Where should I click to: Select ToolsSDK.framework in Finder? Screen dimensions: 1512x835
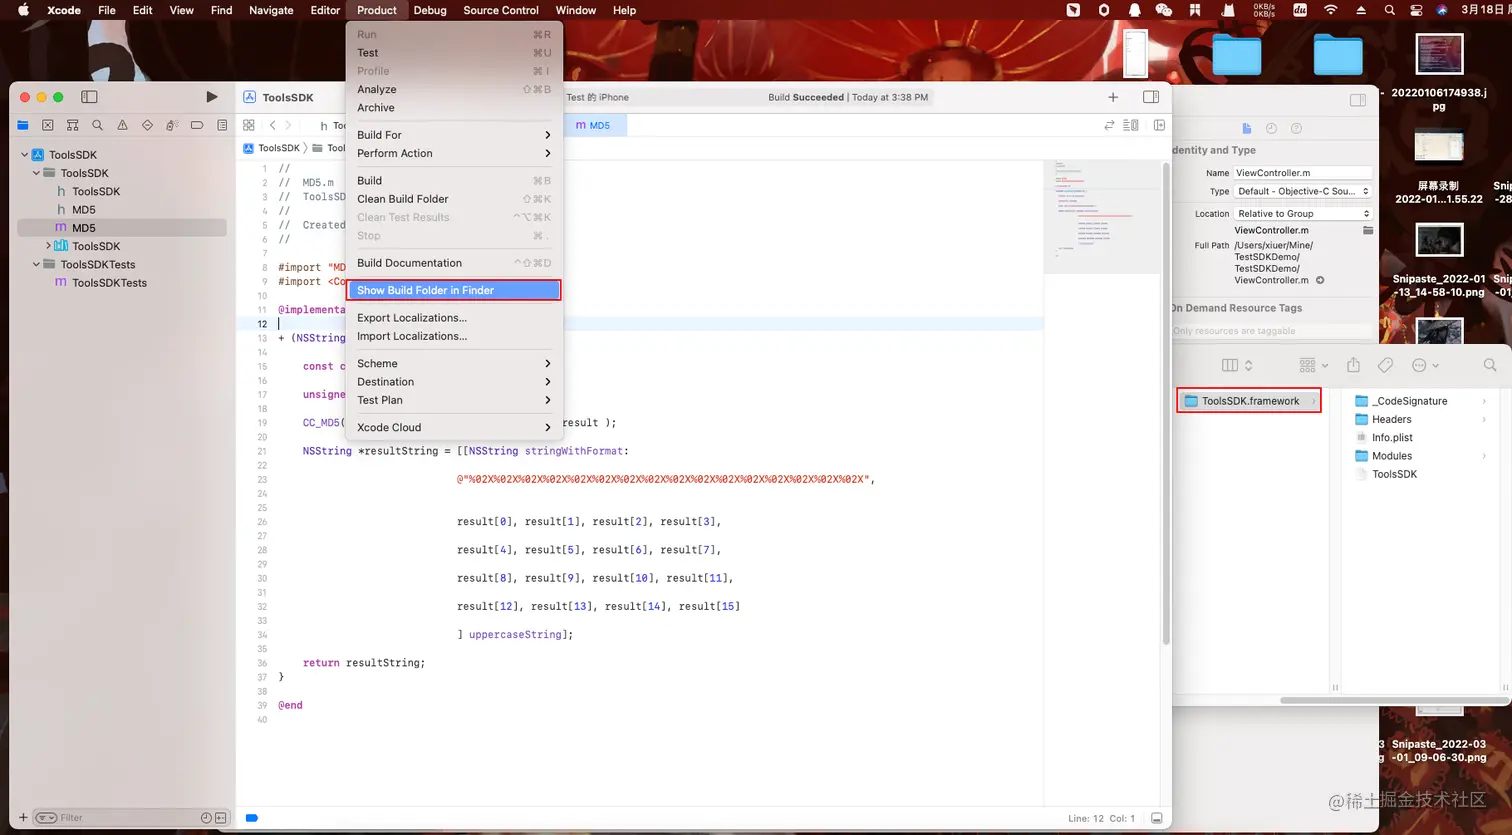pos(1249,401)
